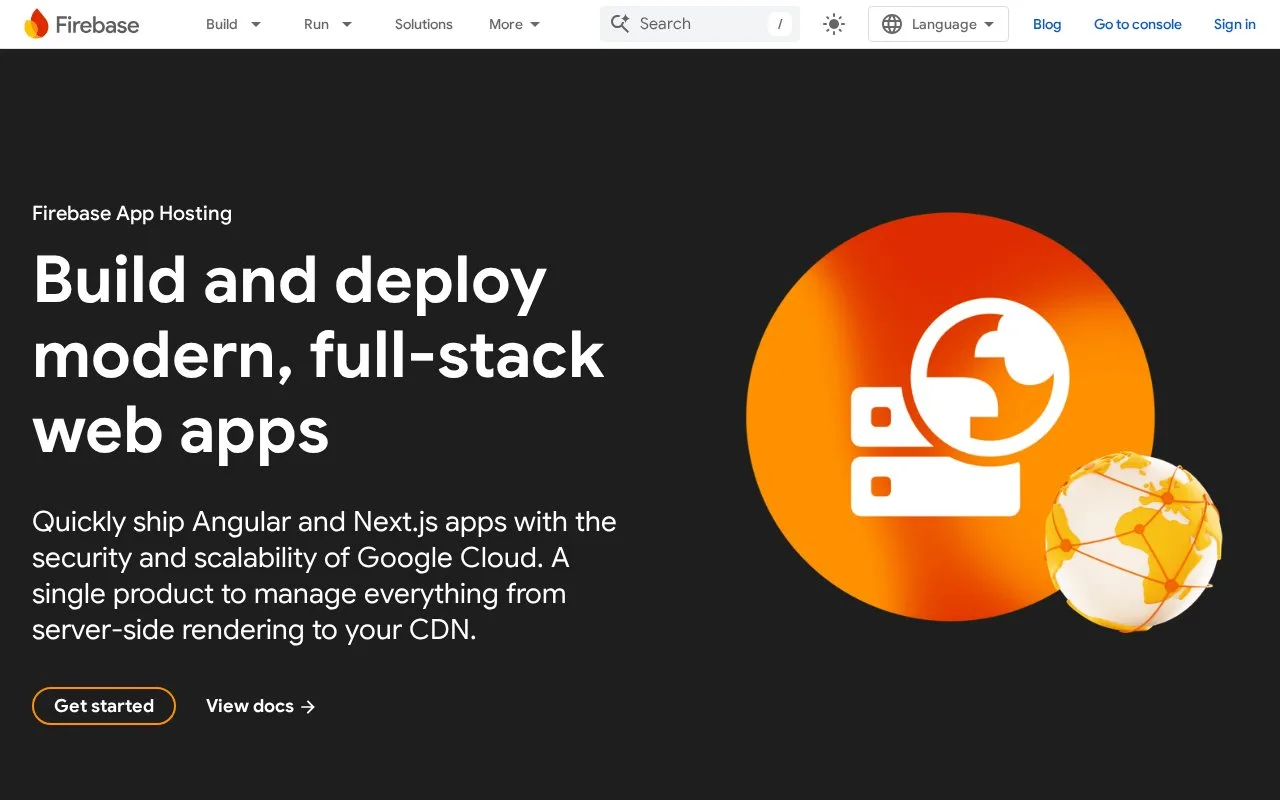Expand the Run menu arrow
Image resolution: width=1280 pixels, height=800 pixels.
[347, 24]
